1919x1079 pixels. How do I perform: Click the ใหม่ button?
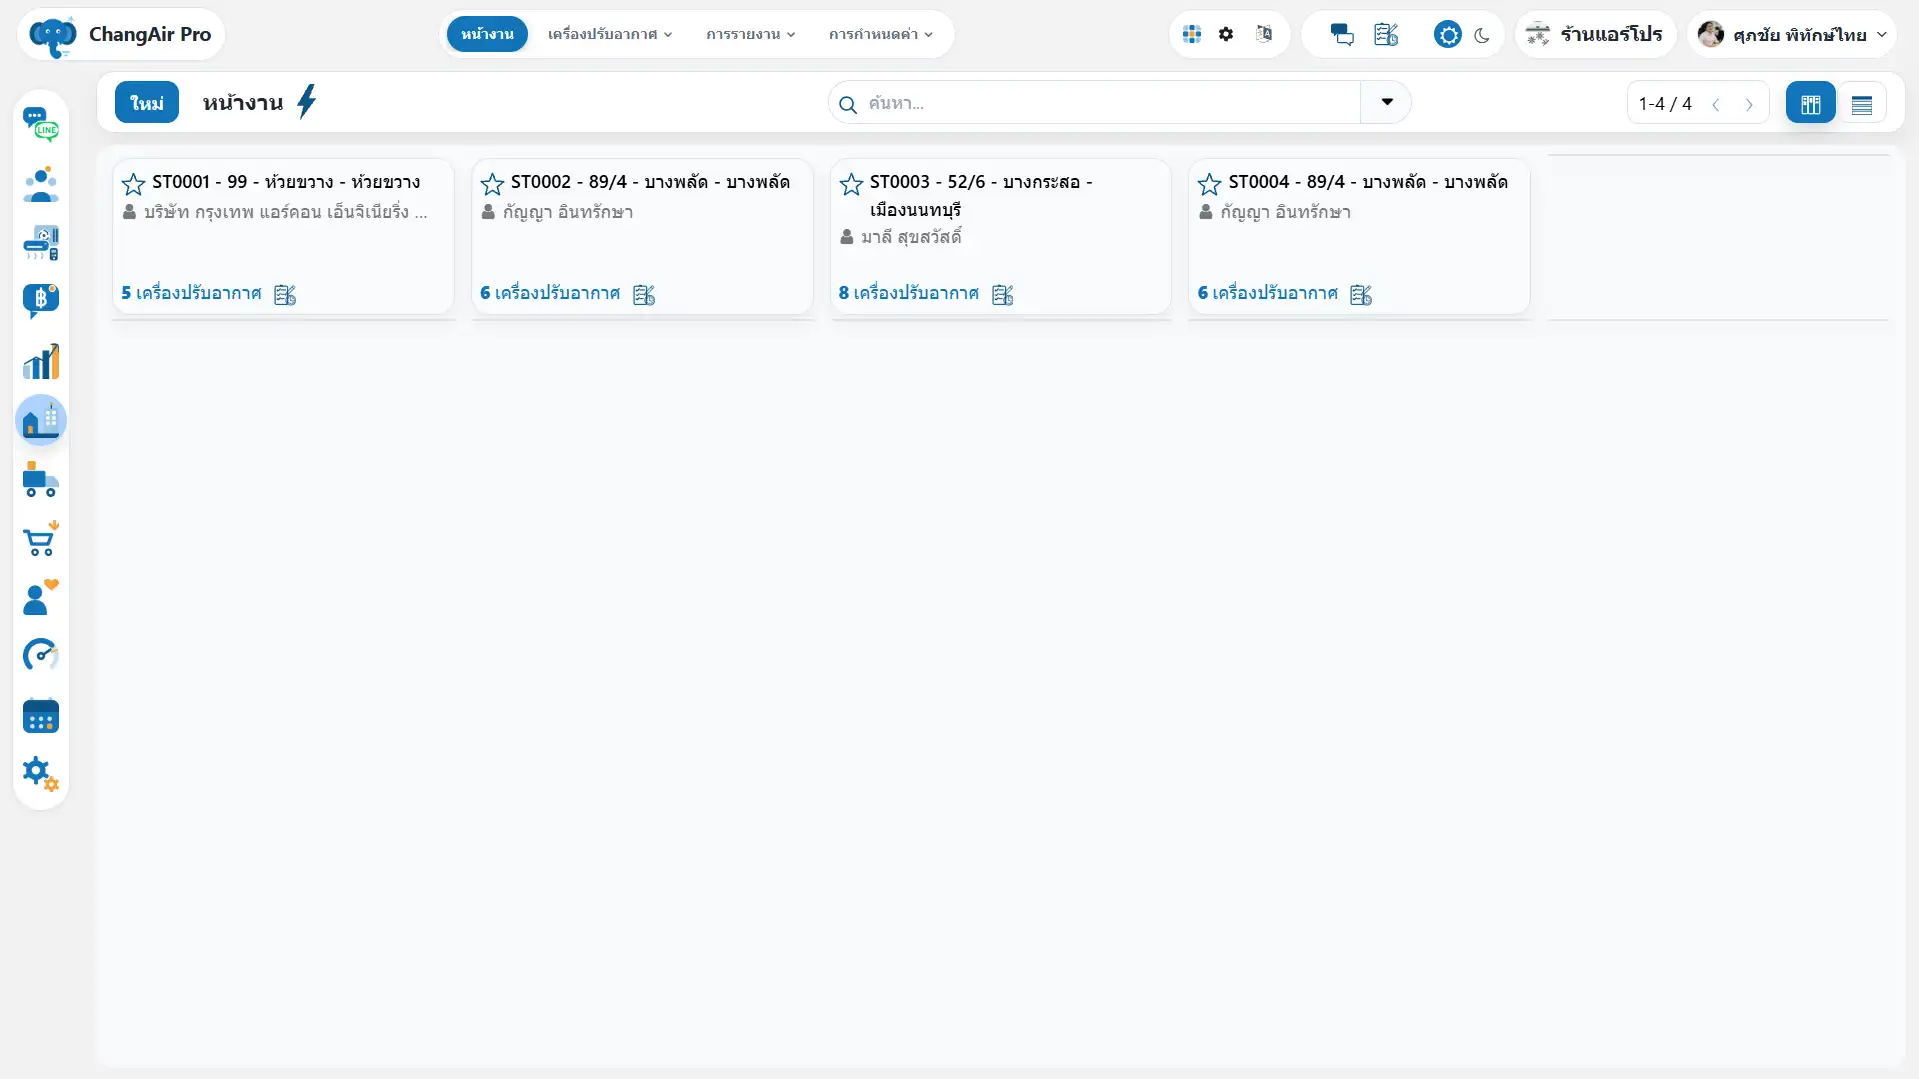tap(147, 102)
